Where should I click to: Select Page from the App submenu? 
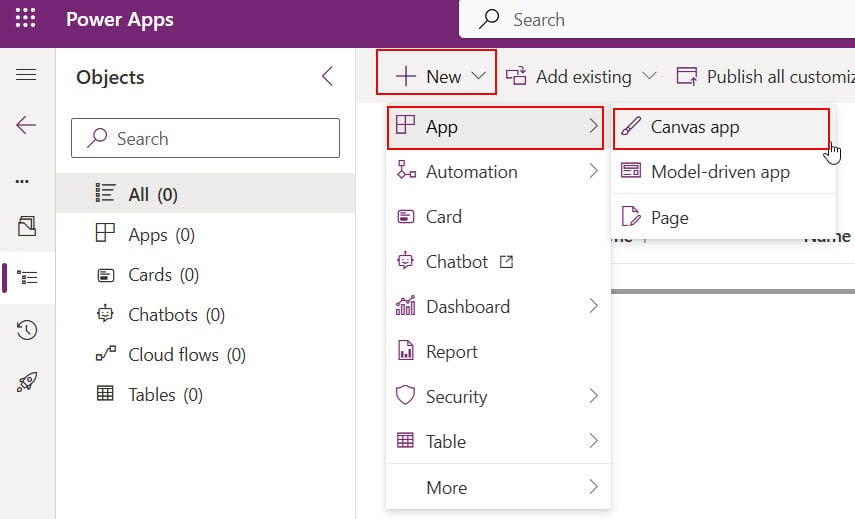pyautogui.click(x=724, y=218)
